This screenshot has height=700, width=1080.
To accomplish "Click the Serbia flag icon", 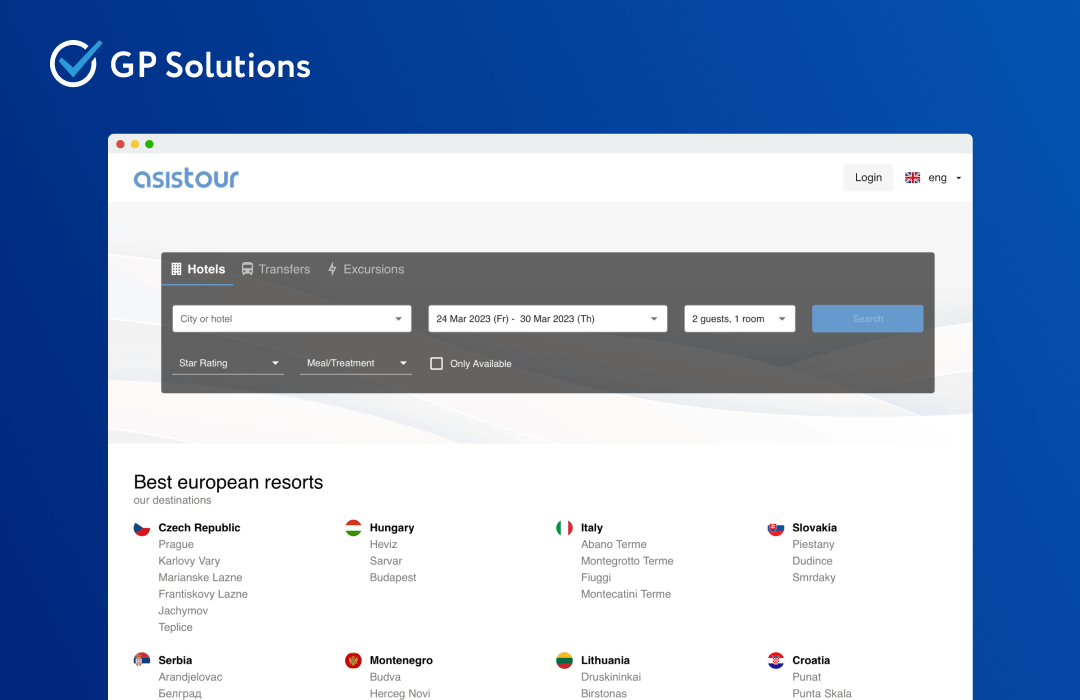I will 142,660.
